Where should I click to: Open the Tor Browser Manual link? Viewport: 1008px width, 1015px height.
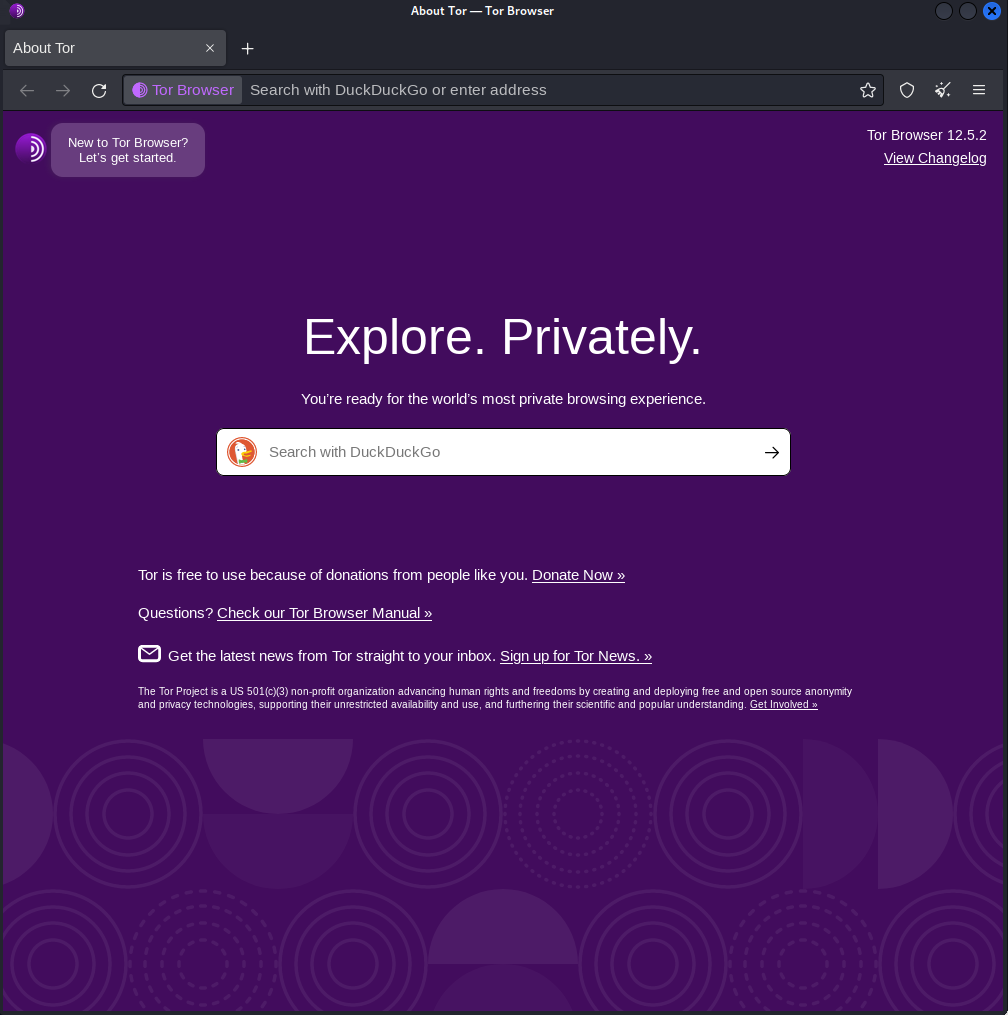(324, 613)
